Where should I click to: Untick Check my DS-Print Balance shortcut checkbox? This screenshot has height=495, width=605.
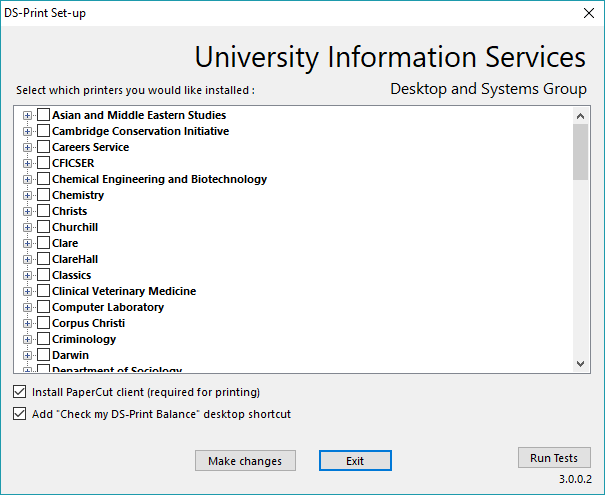coord(19,414)
